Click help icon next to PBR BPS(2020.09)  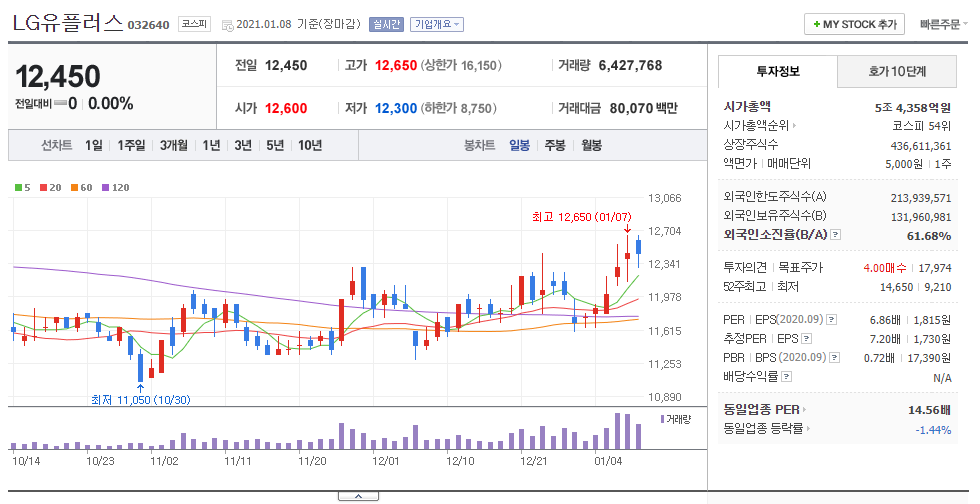(x=834, y=358)
